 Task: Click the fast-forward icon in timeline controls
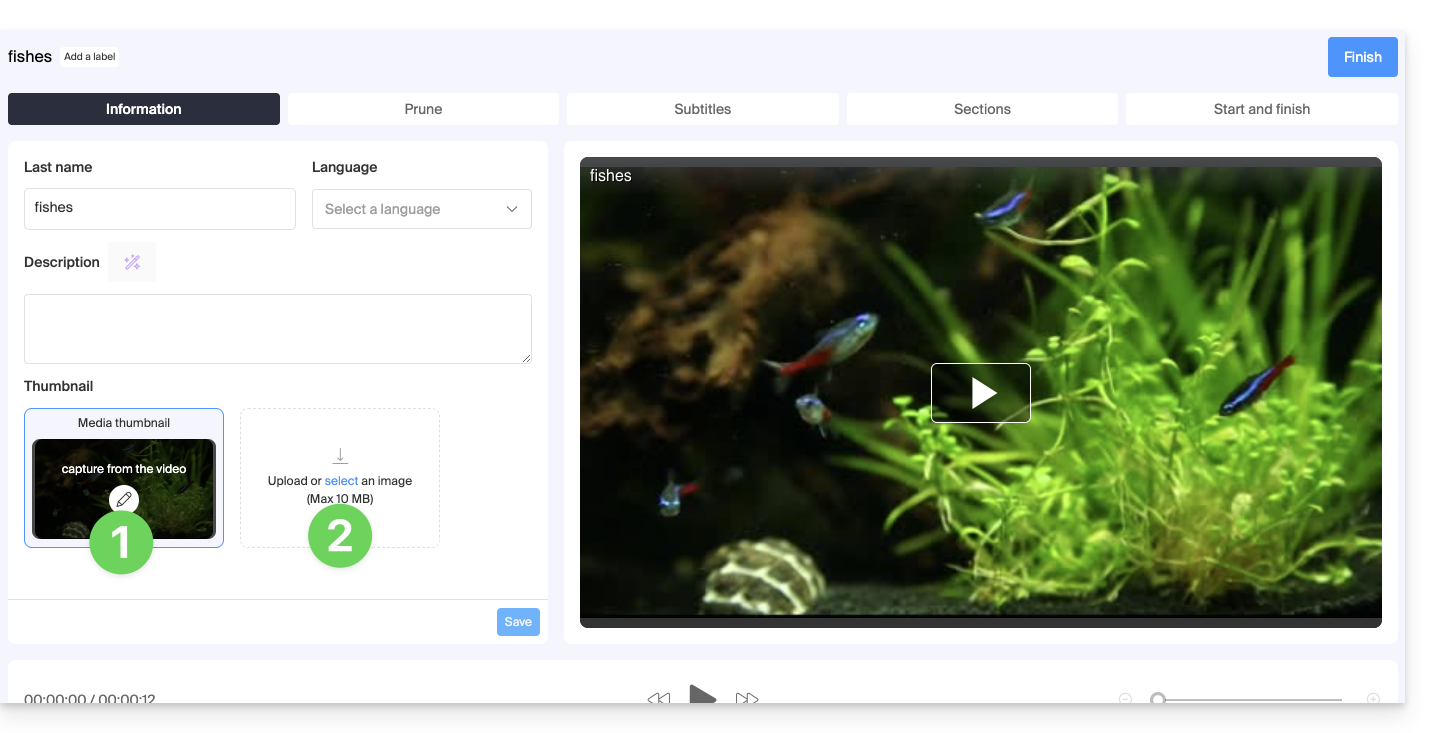click(x=747, y=698)
